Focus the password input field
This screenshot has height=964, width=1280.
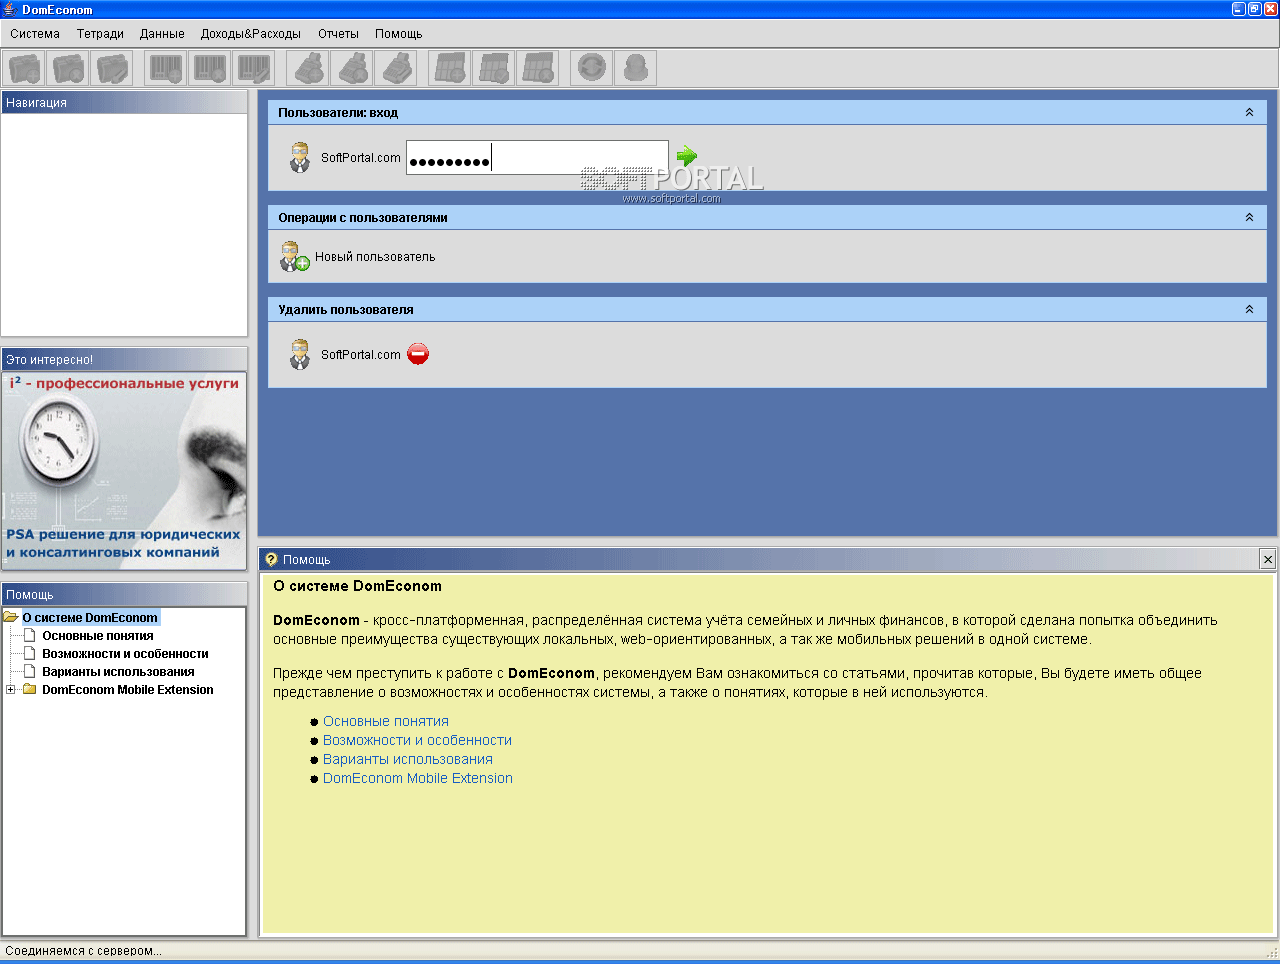[537, 158]
